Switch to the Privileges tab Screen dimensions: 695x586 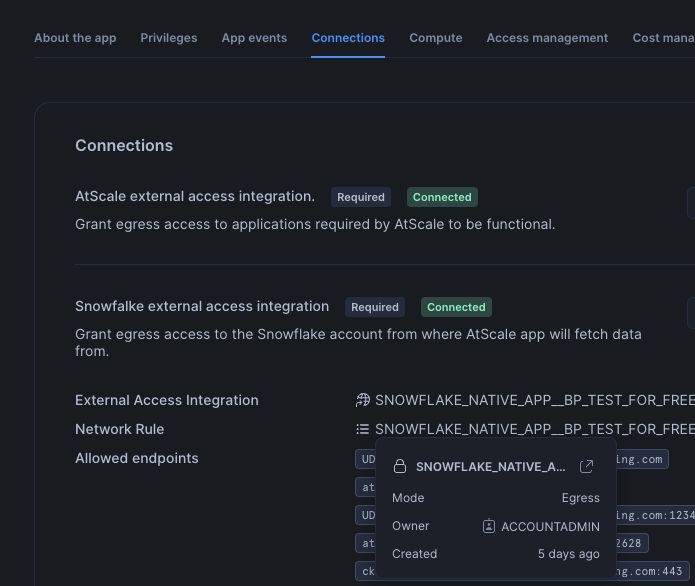point(169,38)
